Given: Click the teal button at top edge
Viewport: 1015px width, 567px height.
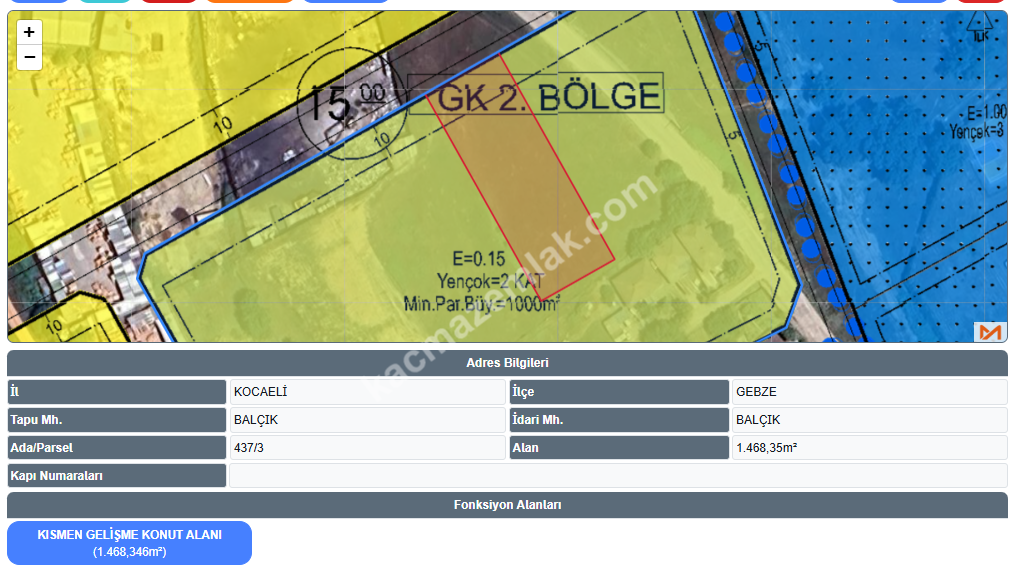Looking at the screenshot, I should (104, 1).
